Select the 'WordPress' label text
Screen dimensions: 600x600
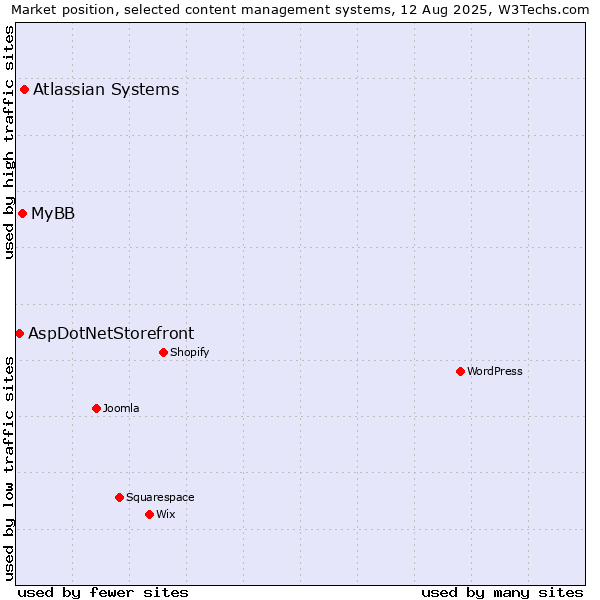pyautogui.click(x=494, y=371)
